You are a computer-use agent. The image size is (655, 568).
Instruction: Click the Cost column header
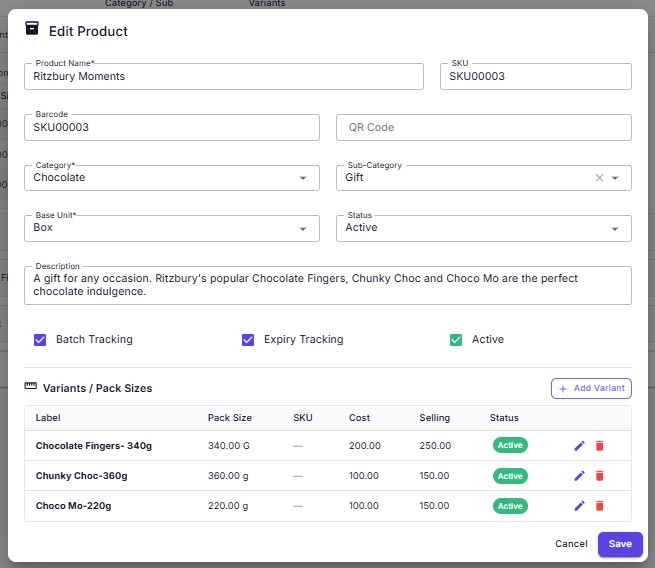coord(359,418)
